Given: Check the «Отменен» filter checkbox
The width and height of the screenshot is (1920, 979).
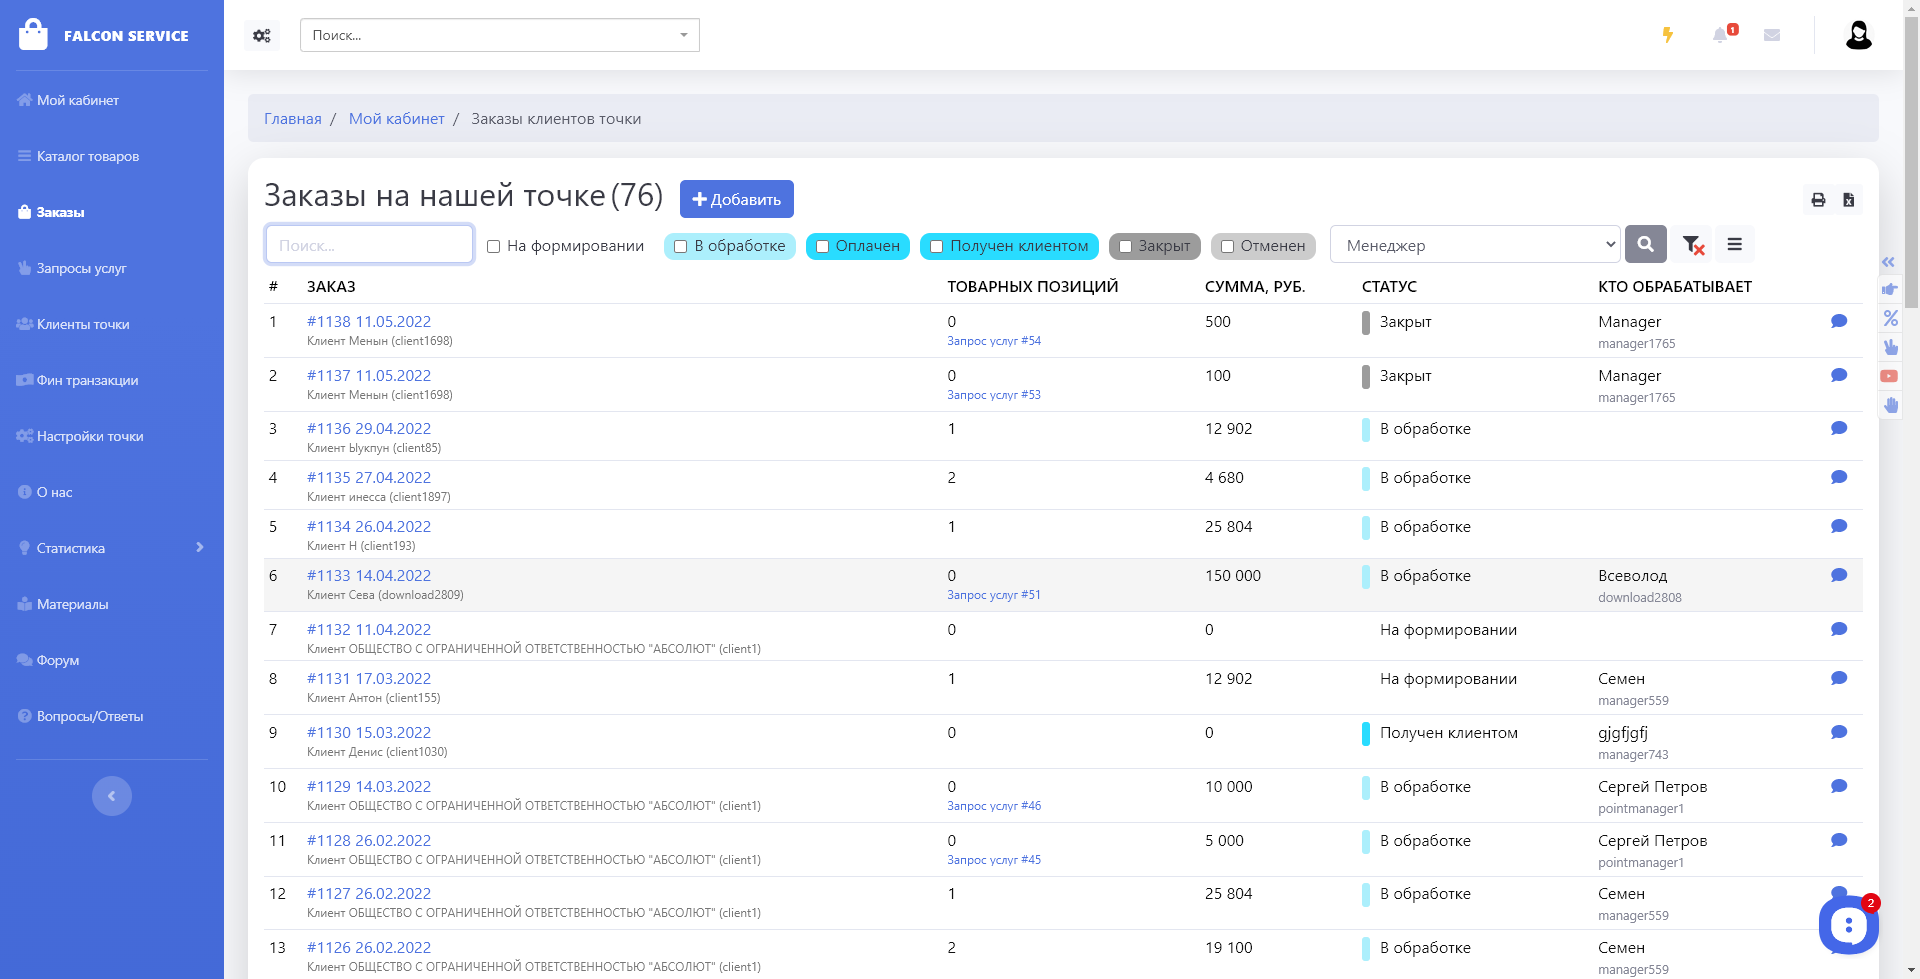Looking at the screenshot, I should [x=1227, y=246].
